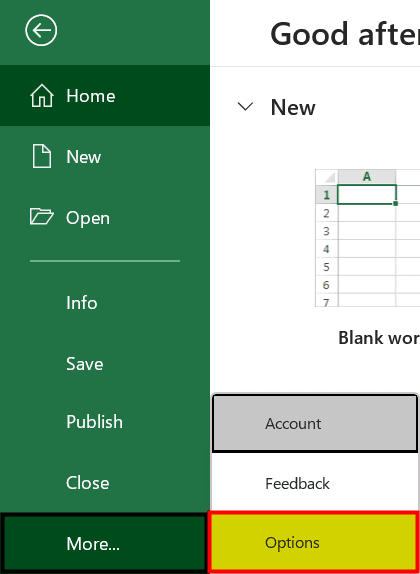
Task: Click the New section heading text
Action: 293,107
